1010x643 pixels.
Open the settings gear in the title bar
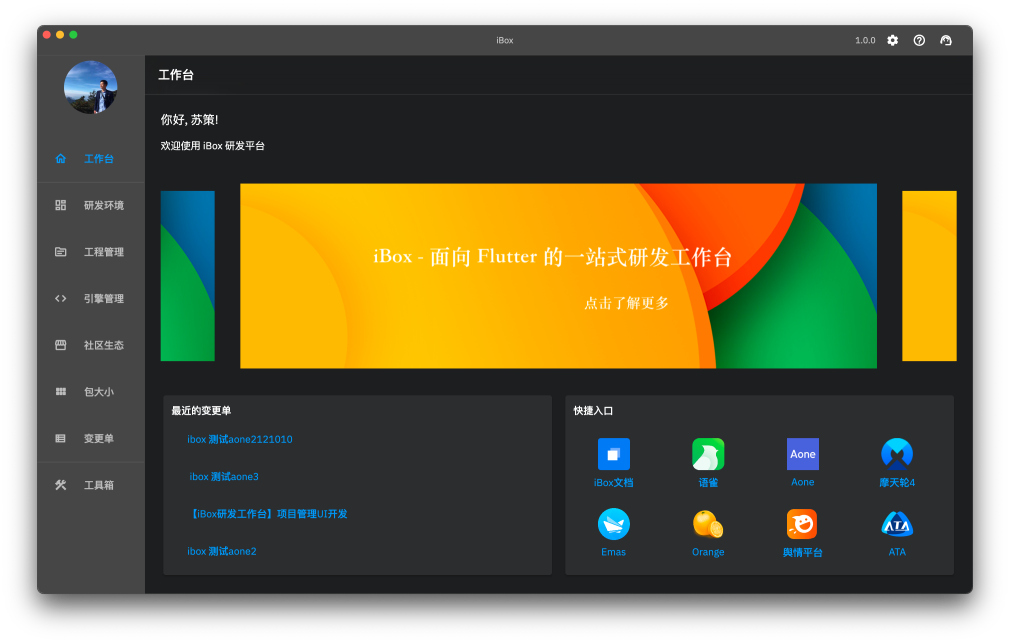892,40
